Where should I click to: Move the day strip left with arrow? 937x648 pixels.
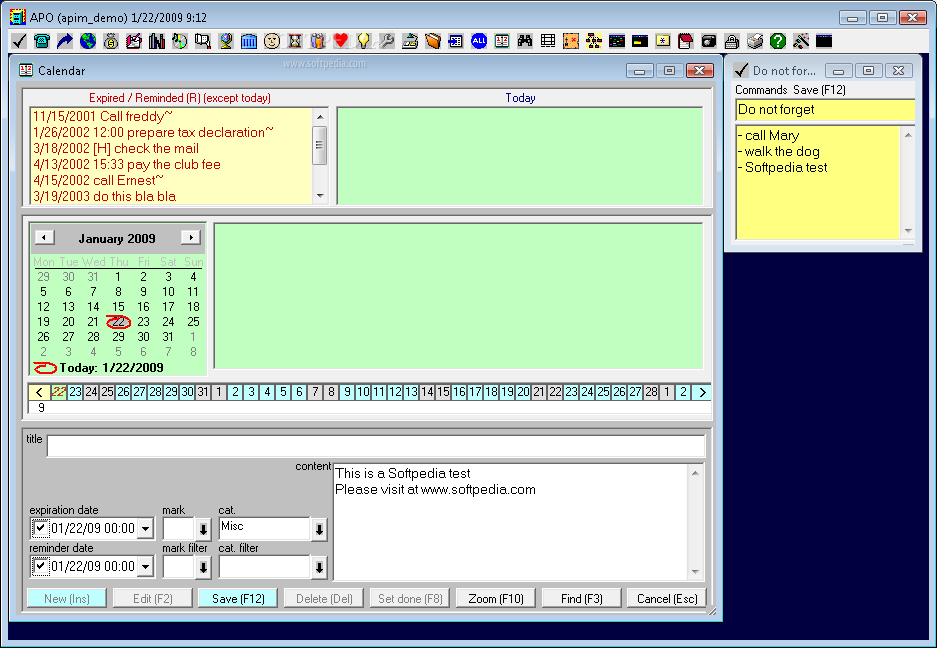tap(39, 392)
